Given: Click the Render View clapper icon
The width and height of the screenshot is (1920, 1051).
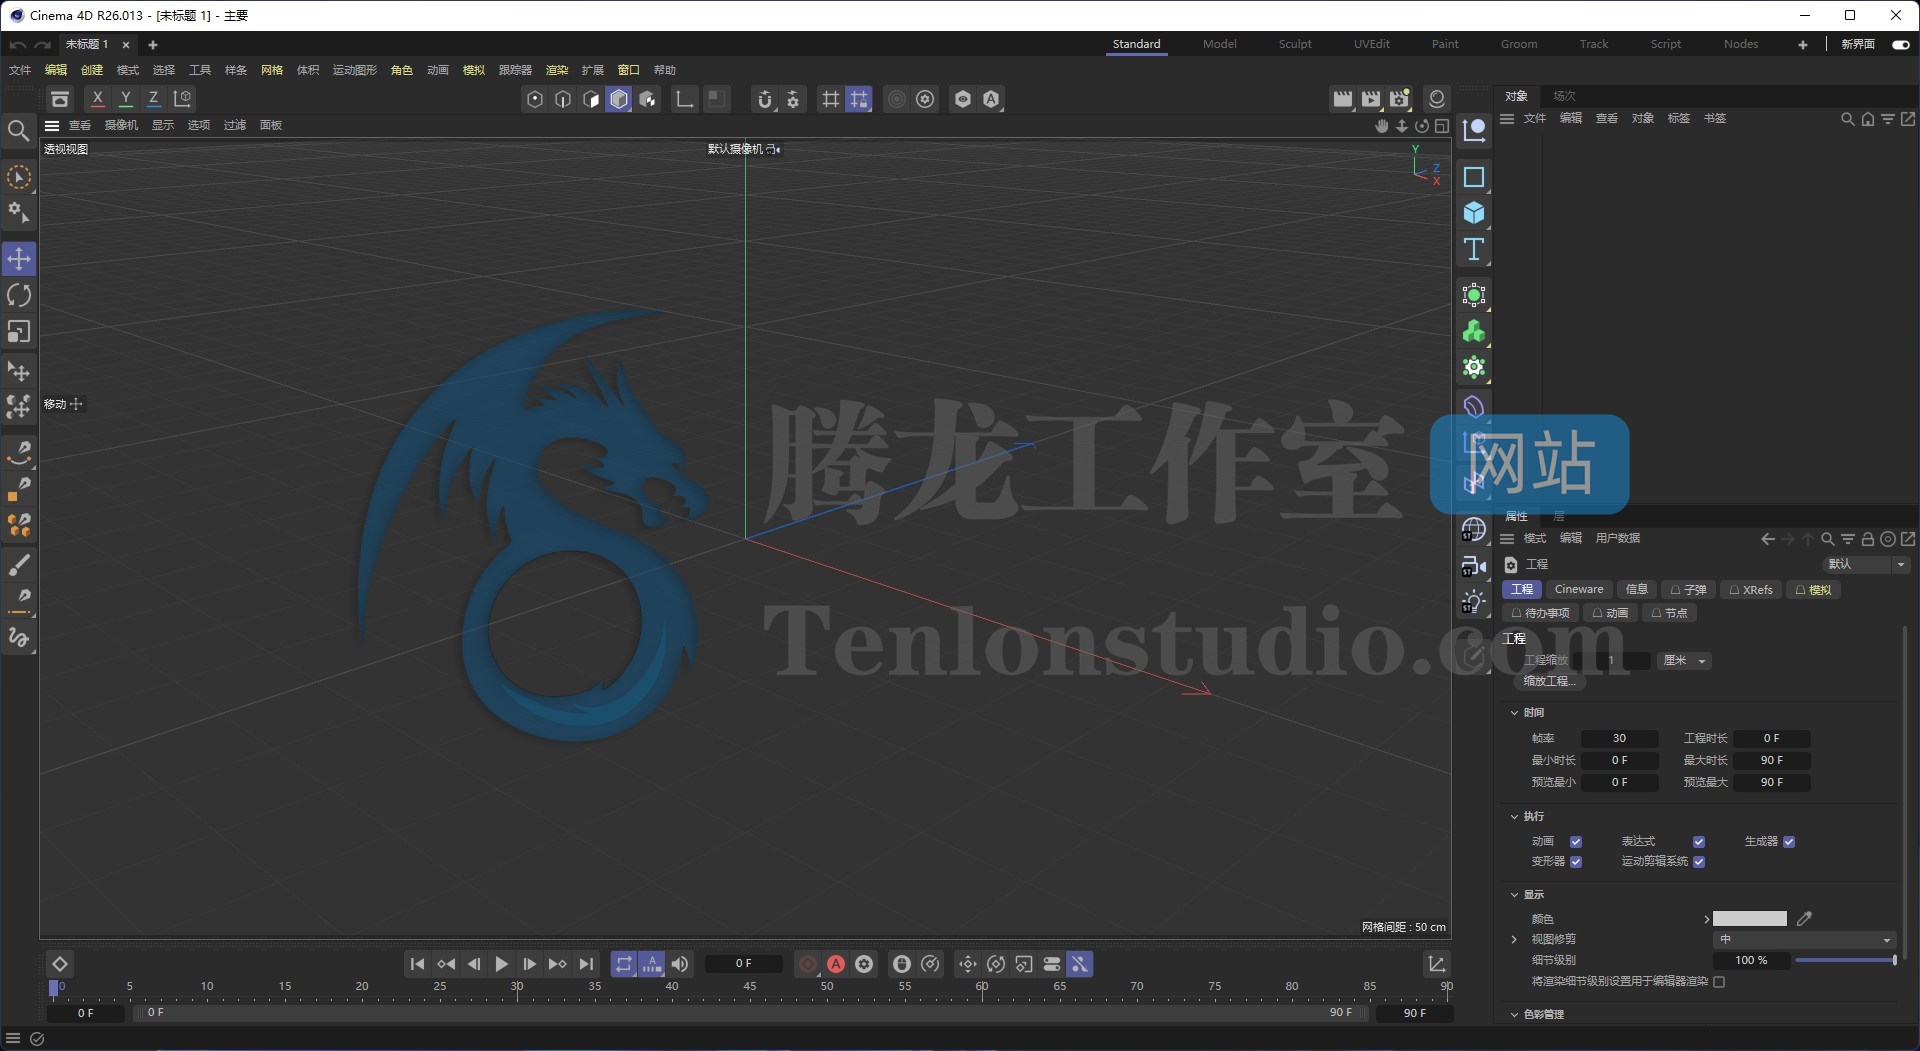Looking at the screenshot, I should point(1343,98).
